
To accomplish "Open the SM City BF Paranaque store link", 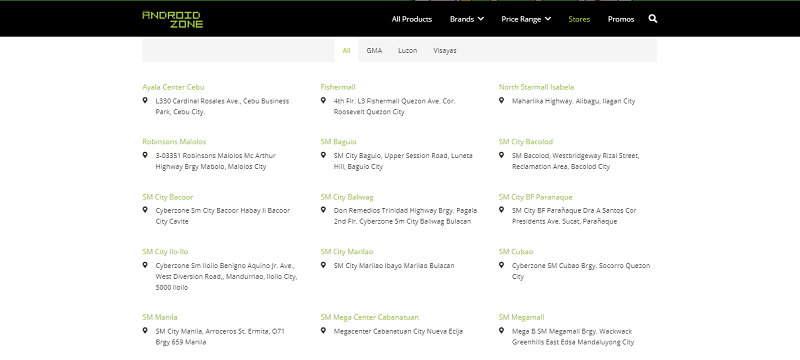I will pyautogui.click(x=536, y=197).
